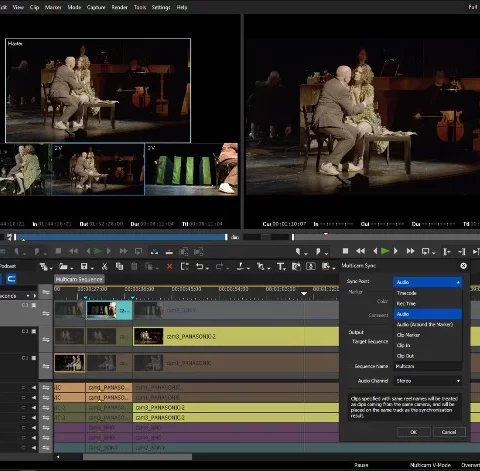Click Cancel in the Multicam Sync dialog

coord(449,432)
